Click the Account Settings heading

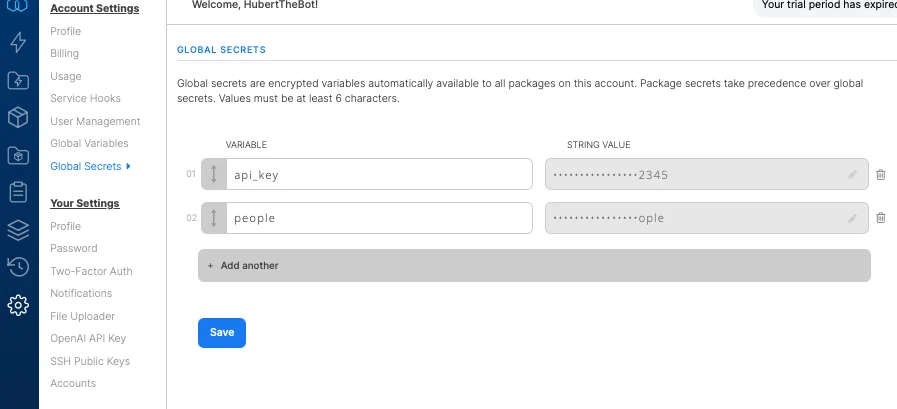tap(94, 9)
